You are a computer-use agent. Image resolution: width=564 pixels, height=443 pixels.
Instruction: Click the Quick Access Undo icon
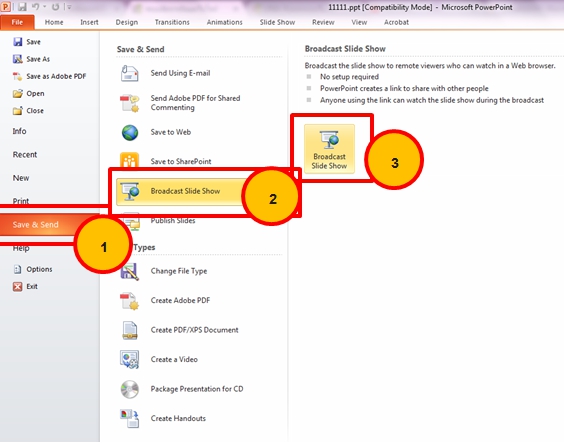pyautogui.click(x=36, y=7)
